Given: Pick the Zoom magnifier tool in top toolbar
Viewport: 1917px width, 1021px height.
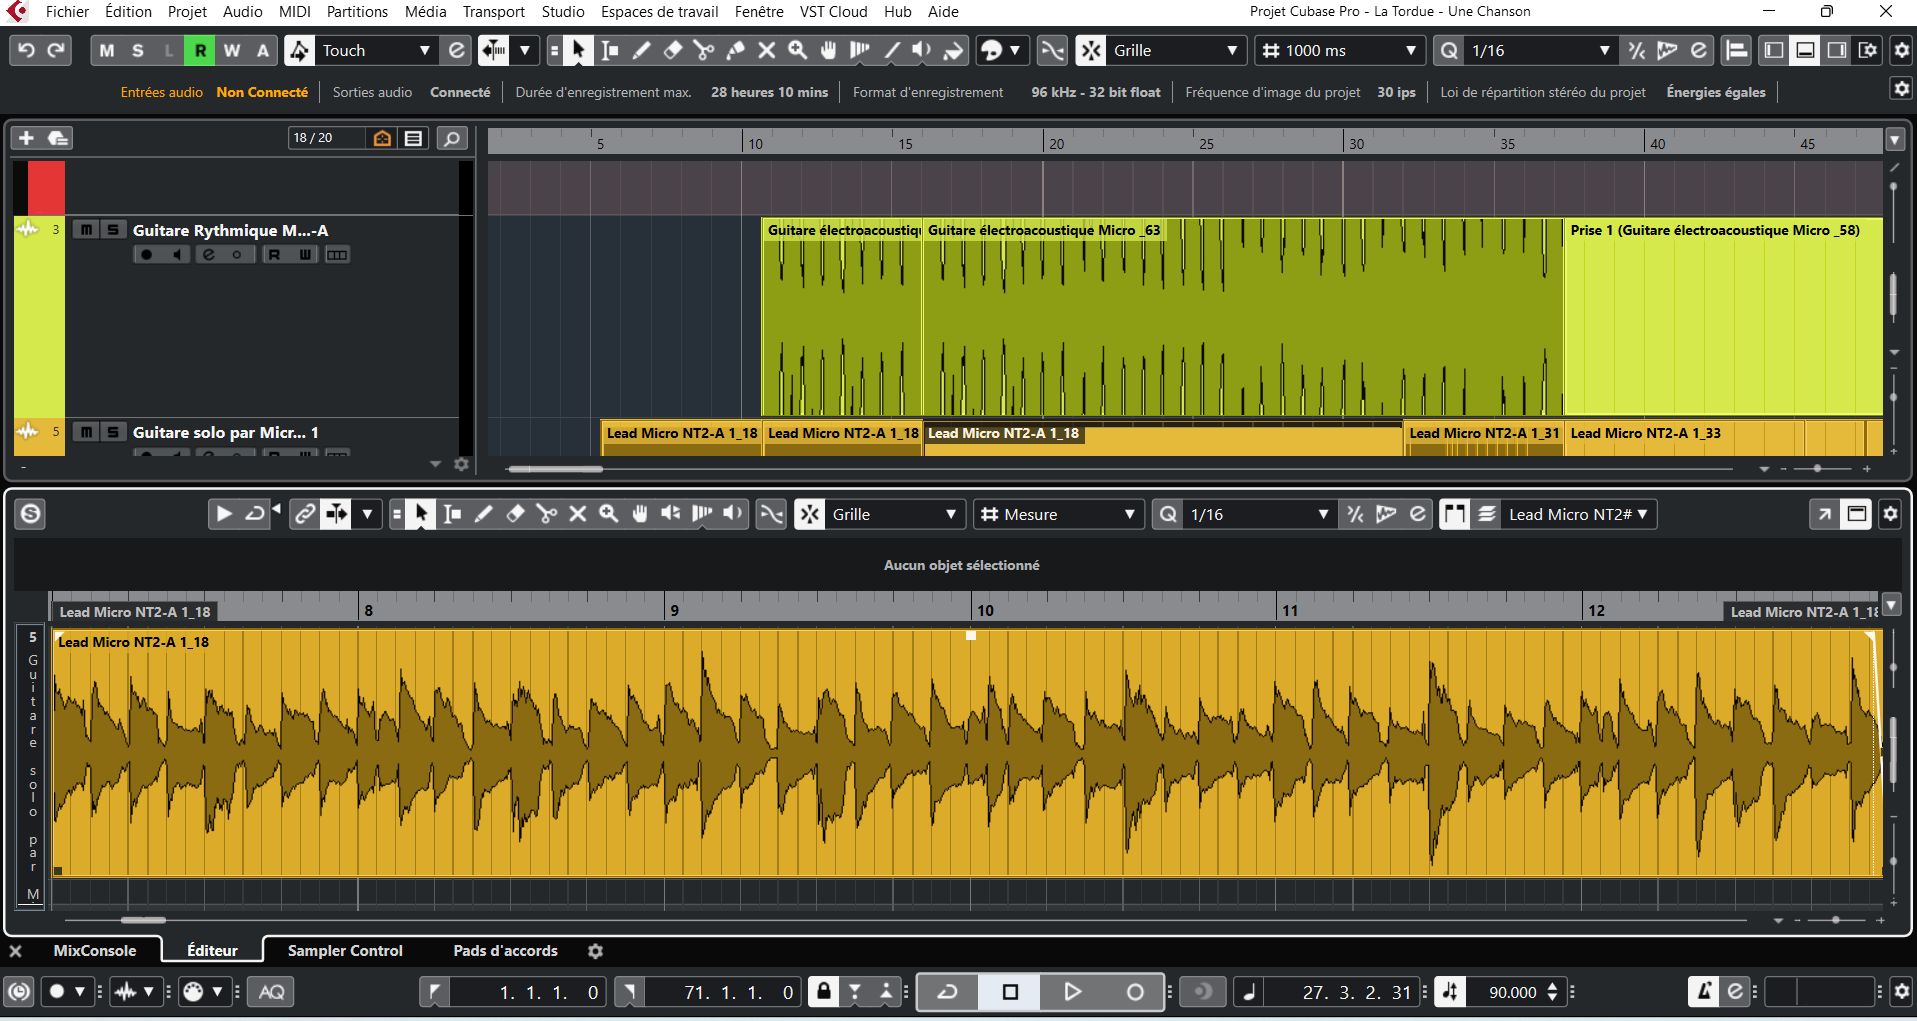Looking at the screenshot, I should (x=797, y=51).
